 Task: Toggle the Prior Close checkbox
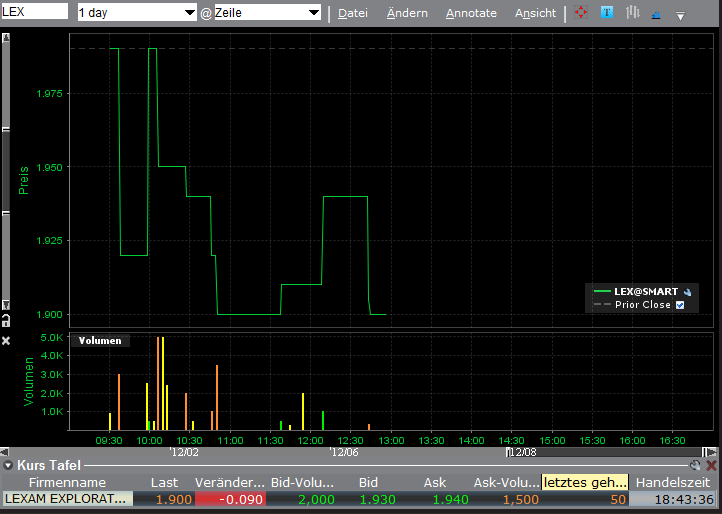tap(680, 305)
